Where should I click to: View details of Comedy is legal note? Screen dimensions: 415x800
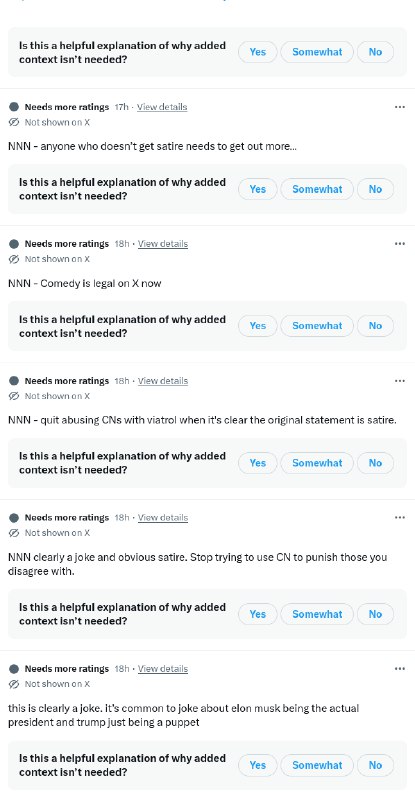pos(163,244)
